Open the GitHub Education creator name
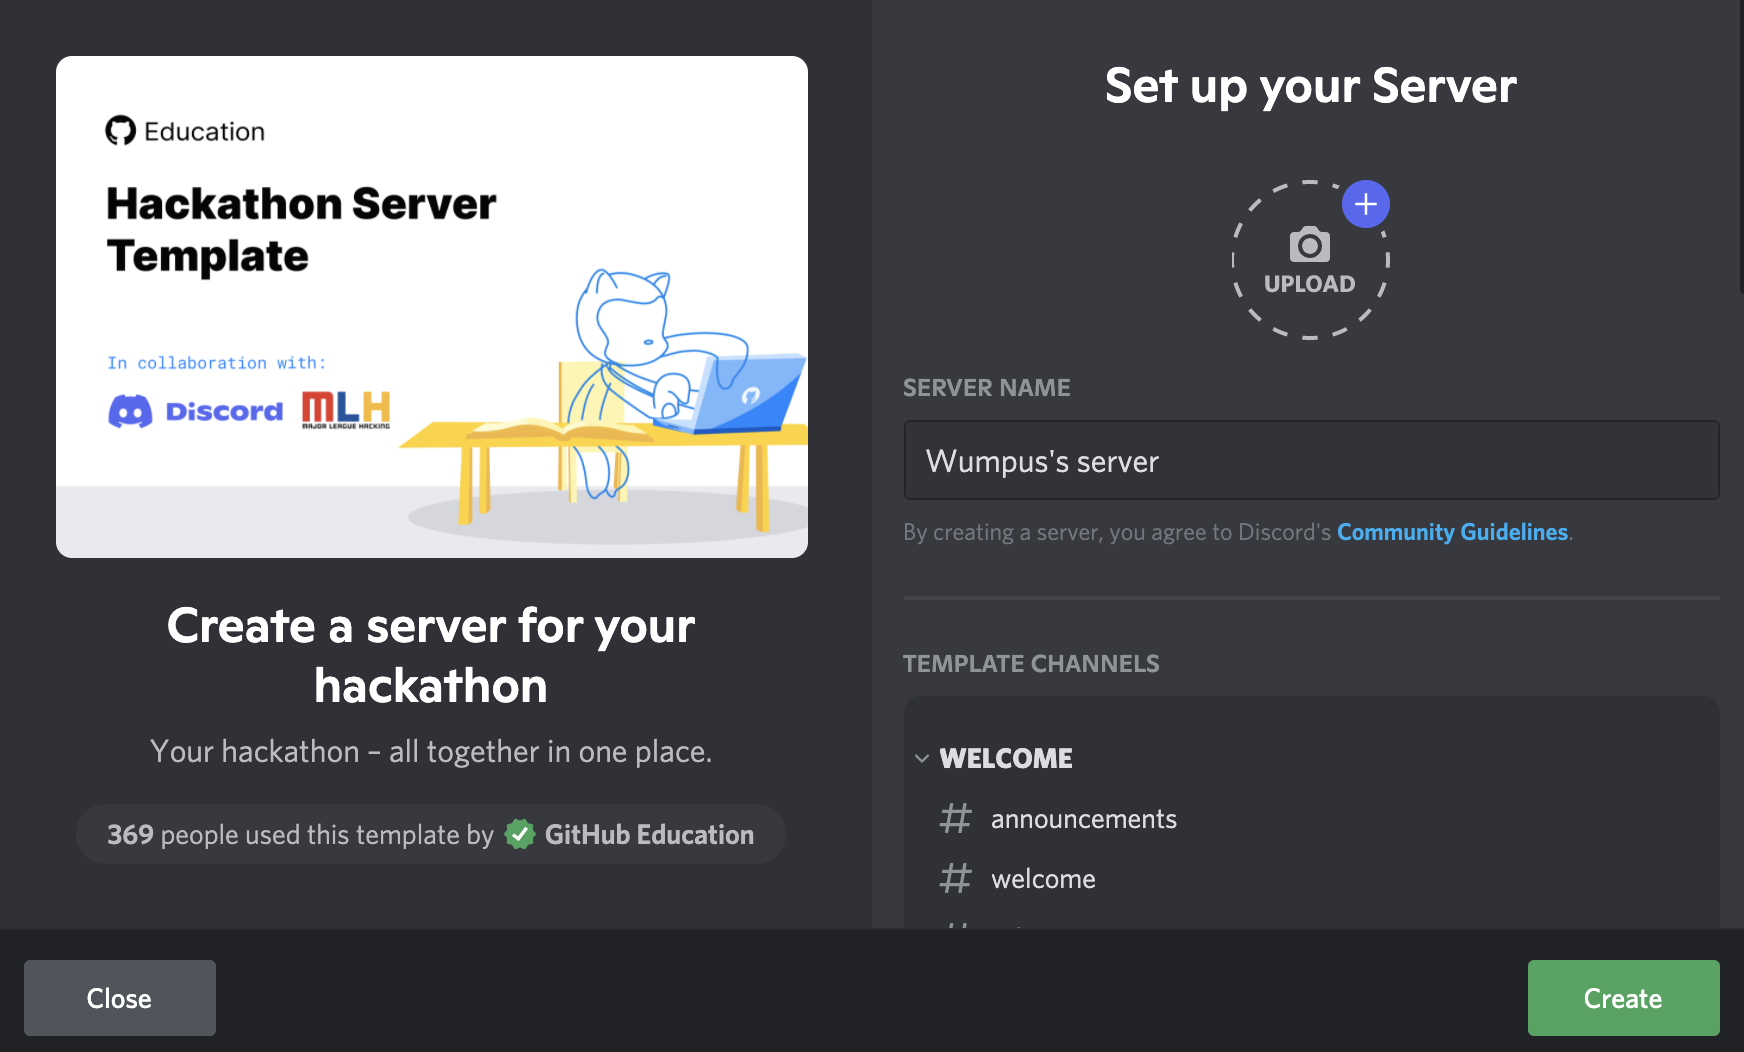Screen dimensions: 1744x1052 pos(649,835)
